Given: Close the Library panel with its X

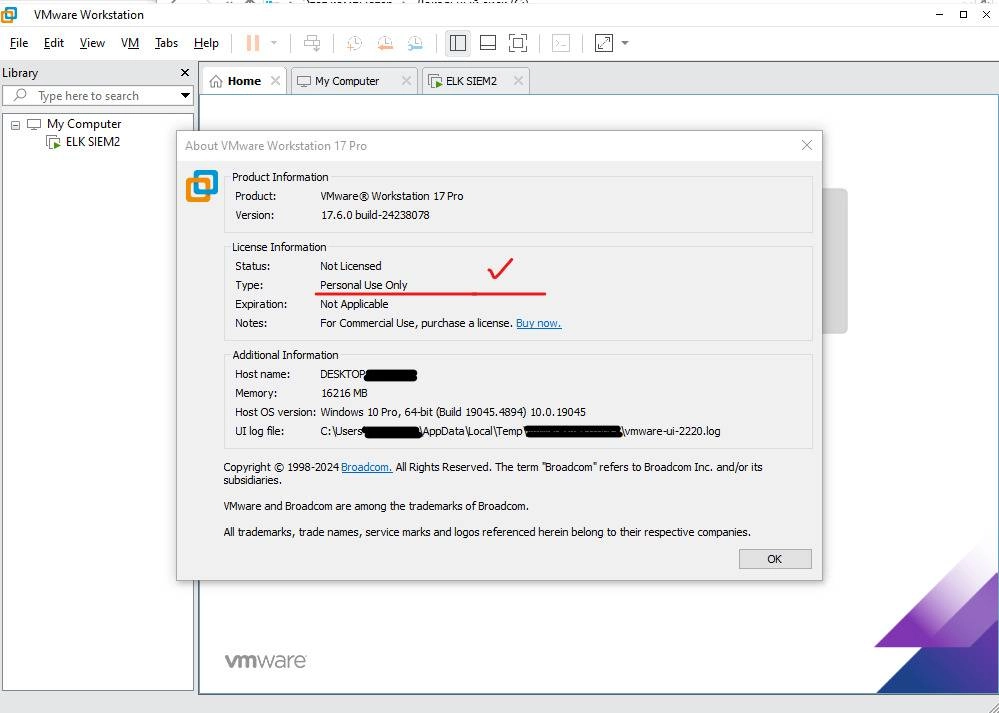Looking at the screenshot, I should pyautogui.click(x=185, y=73).
